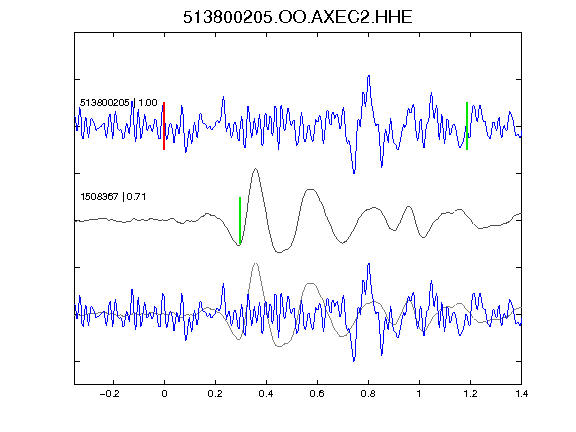
Task: Click the x-axis tick label 0.2
Action: click(215, 394)
